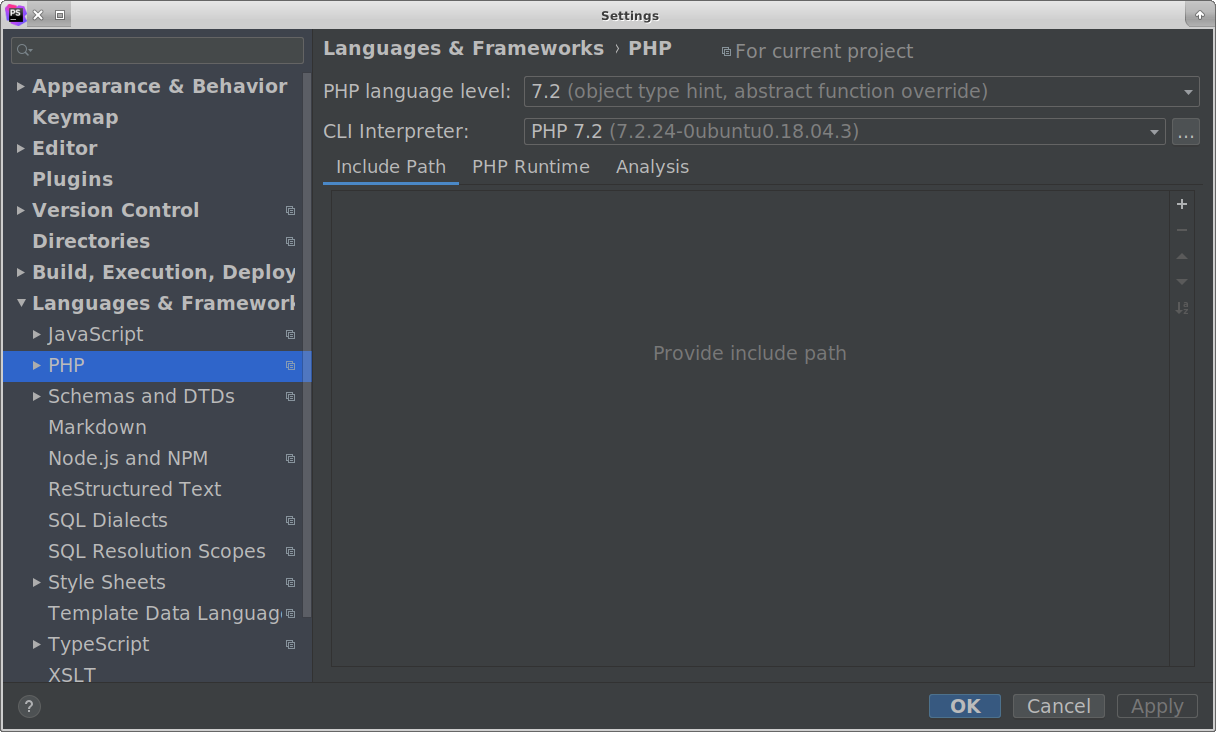Click the settings search field
Image resolution: width=1216 pixels, height=732 pixels.
[158, 50]
